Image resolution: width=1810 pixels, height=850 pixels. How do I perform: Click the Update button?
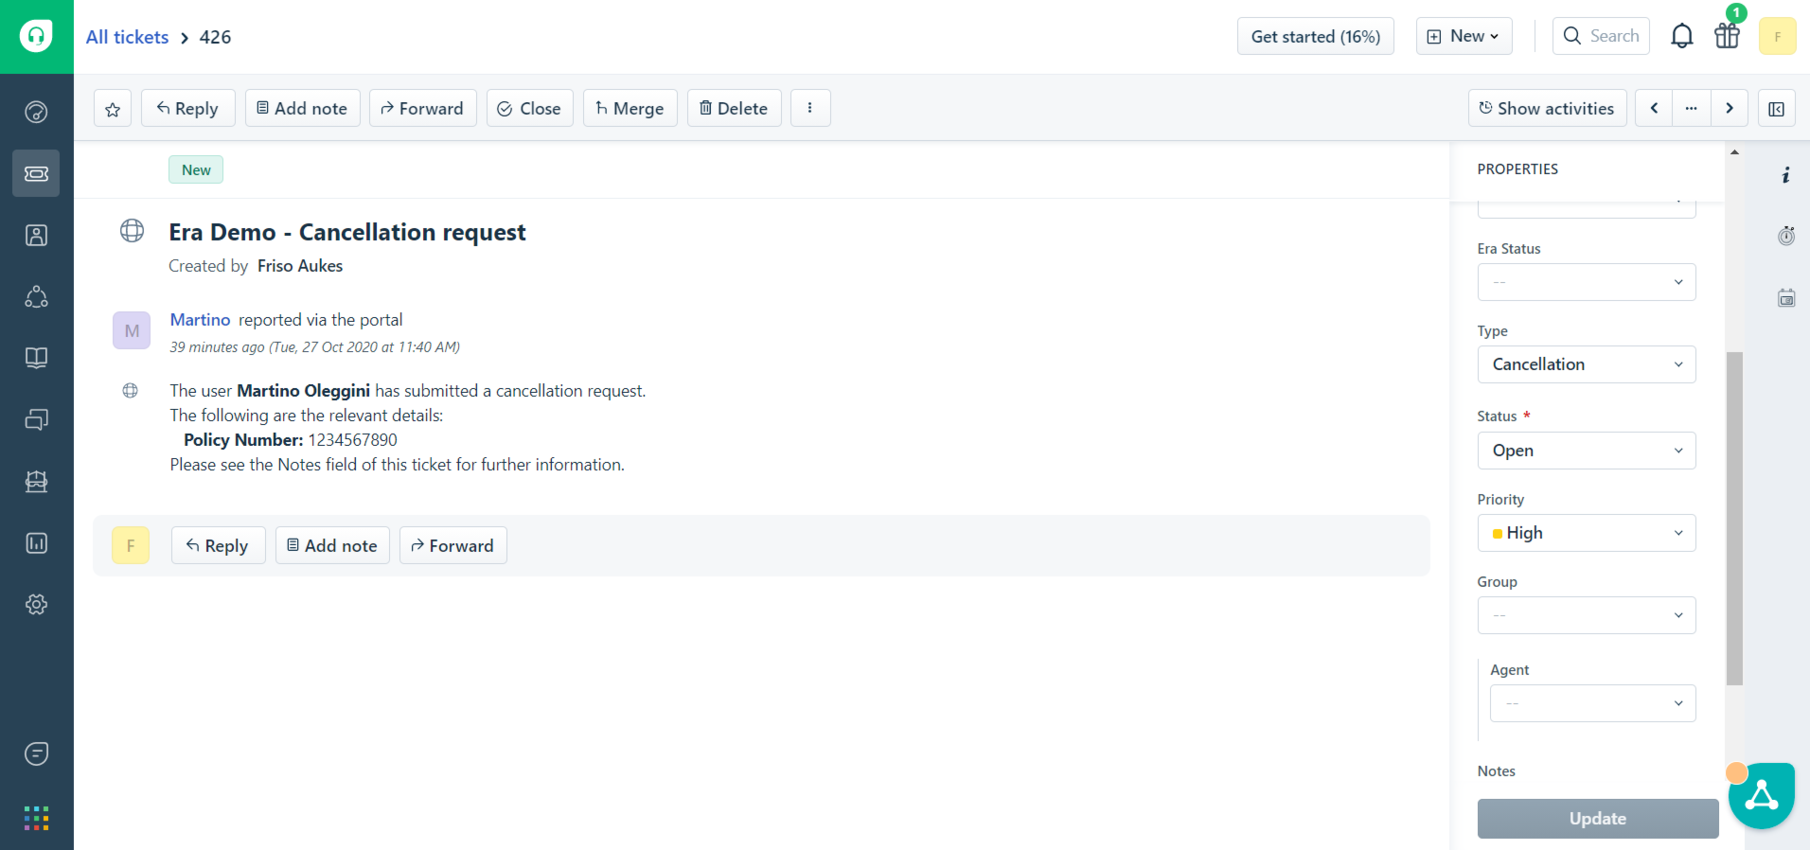[x=1597, y=818]
